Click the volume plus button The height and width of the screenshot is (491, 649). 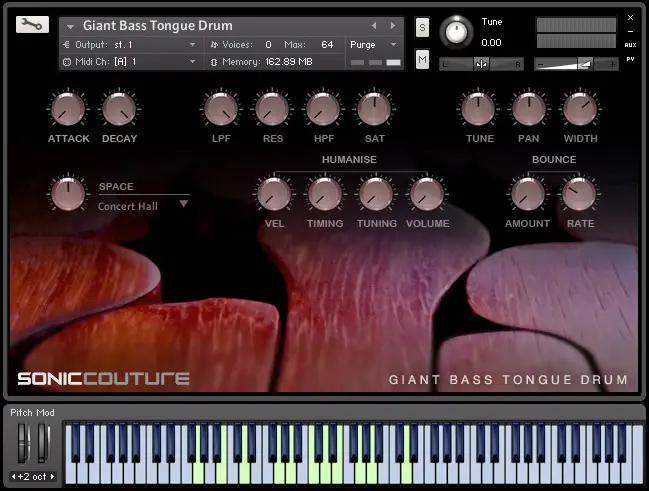612,64
